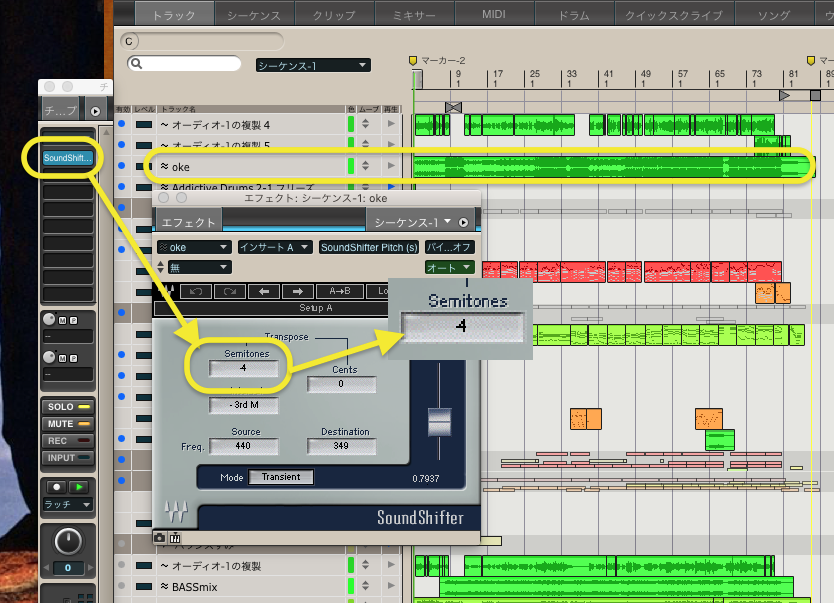This screenshot has width=834, height=603.
Task: Click the マーカー-2 timeline marker
Action: [413, 61]
